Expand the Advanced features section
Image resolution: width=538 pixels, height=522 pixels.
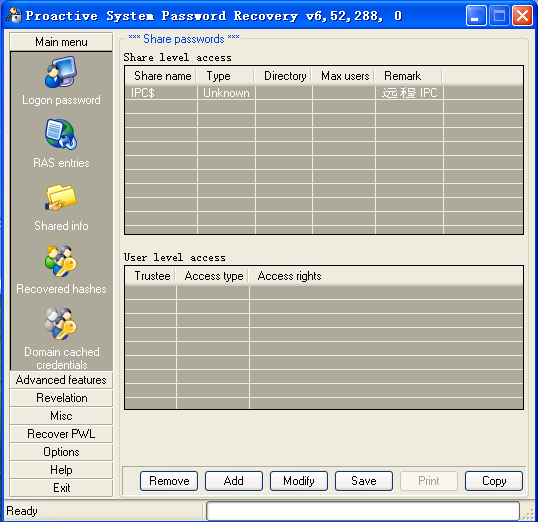click(x=61, y=380)
